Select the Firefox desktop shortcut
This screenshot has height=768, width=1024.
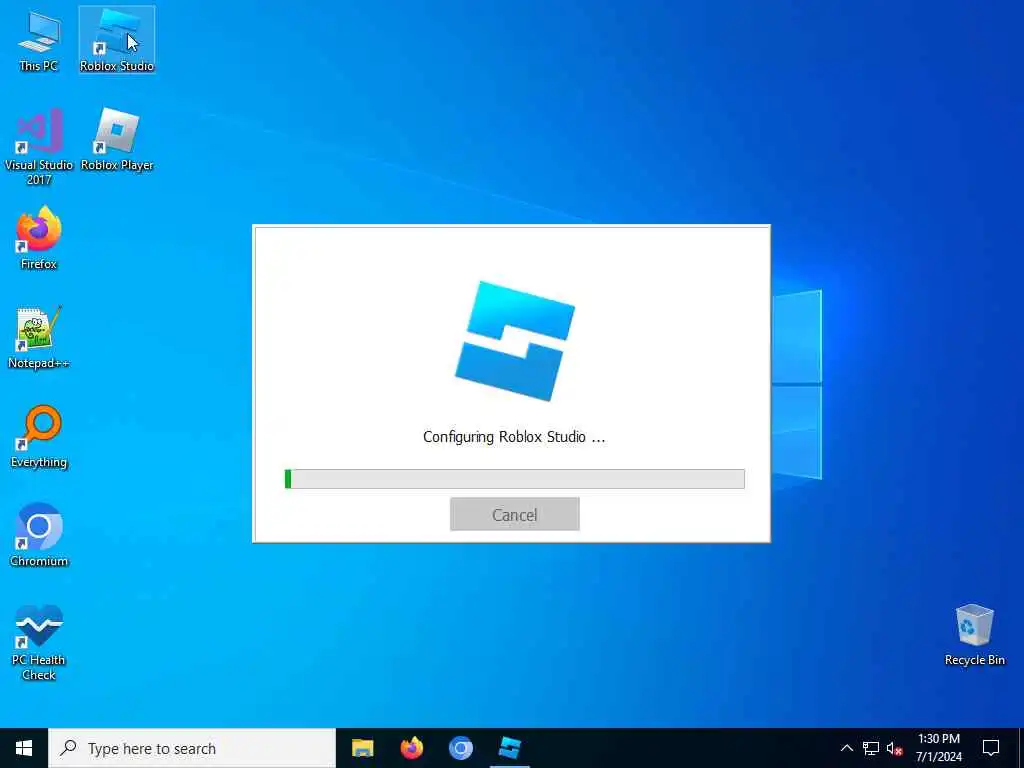[x=39, y=238]
